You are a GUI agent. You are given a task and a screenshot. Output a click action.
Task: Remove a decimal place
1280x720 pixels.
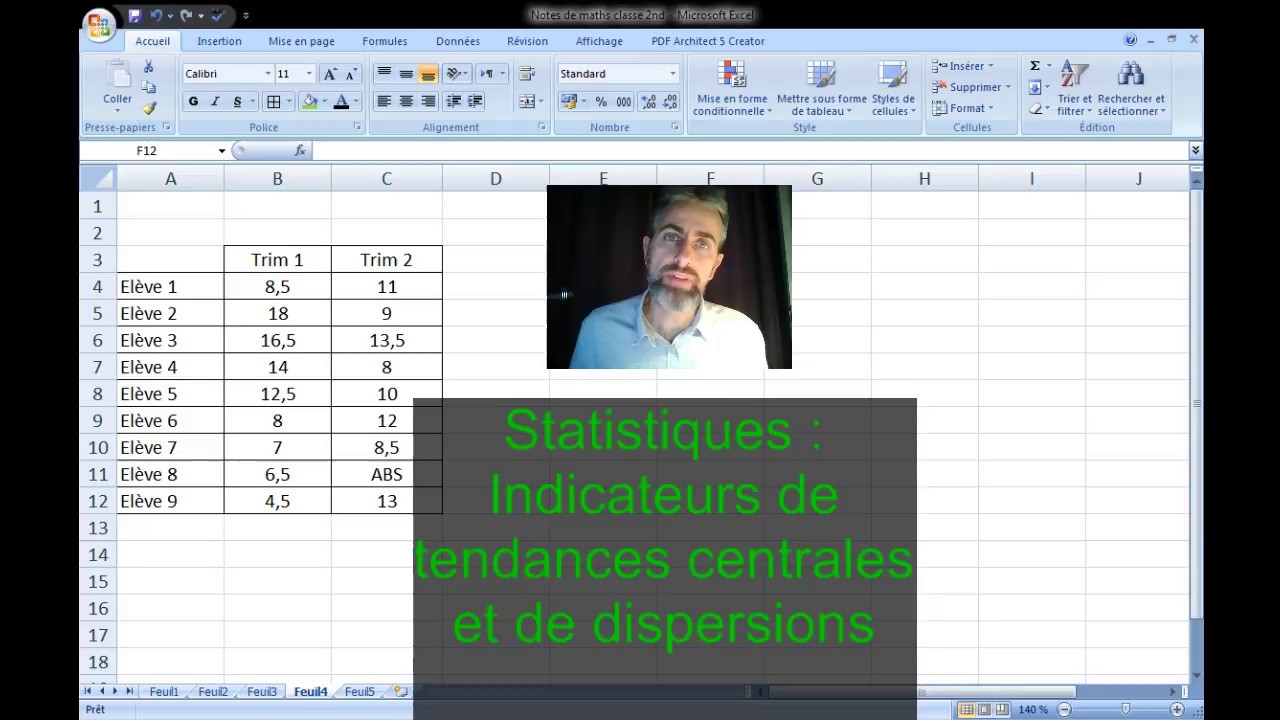669,102
